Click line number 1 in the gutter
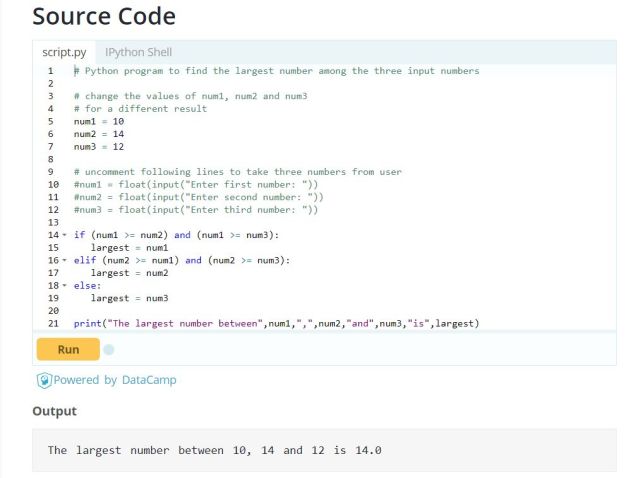The height and width of the screenshot is (478, 640). point(50,71)
